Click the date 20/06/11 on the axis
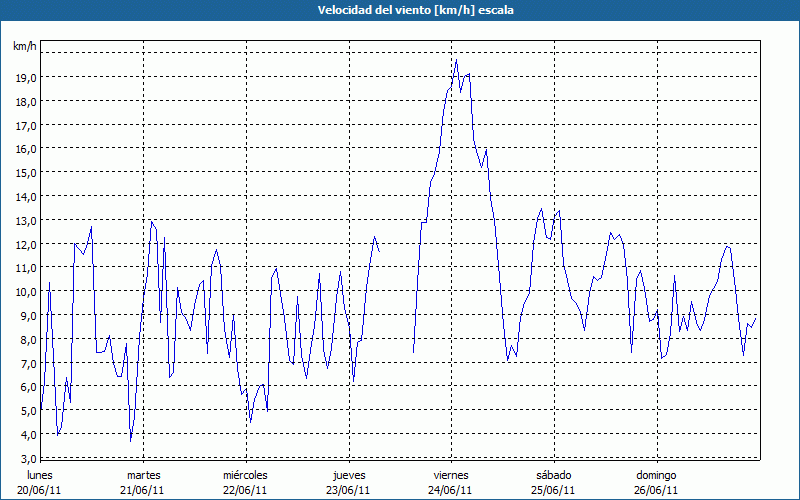The image size is (800, 500). (41, 490)
